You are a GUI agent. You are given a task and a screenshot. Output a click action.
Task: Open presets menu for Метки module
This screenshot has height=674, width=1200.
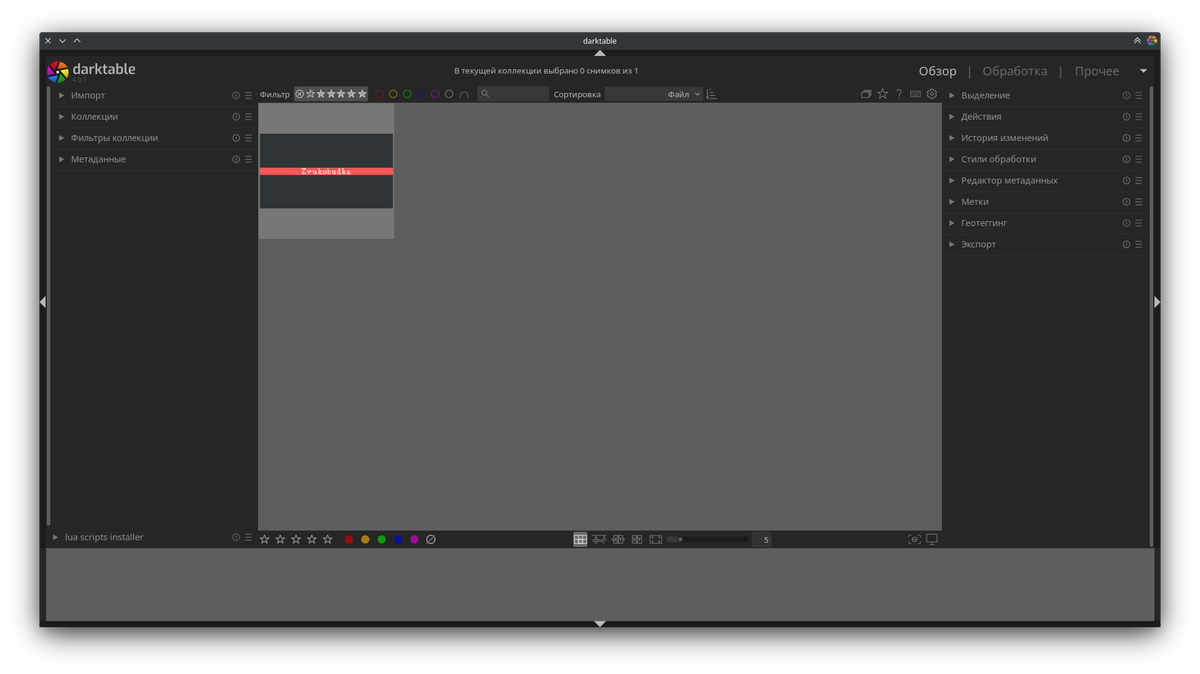click(x=1138, y=202)
